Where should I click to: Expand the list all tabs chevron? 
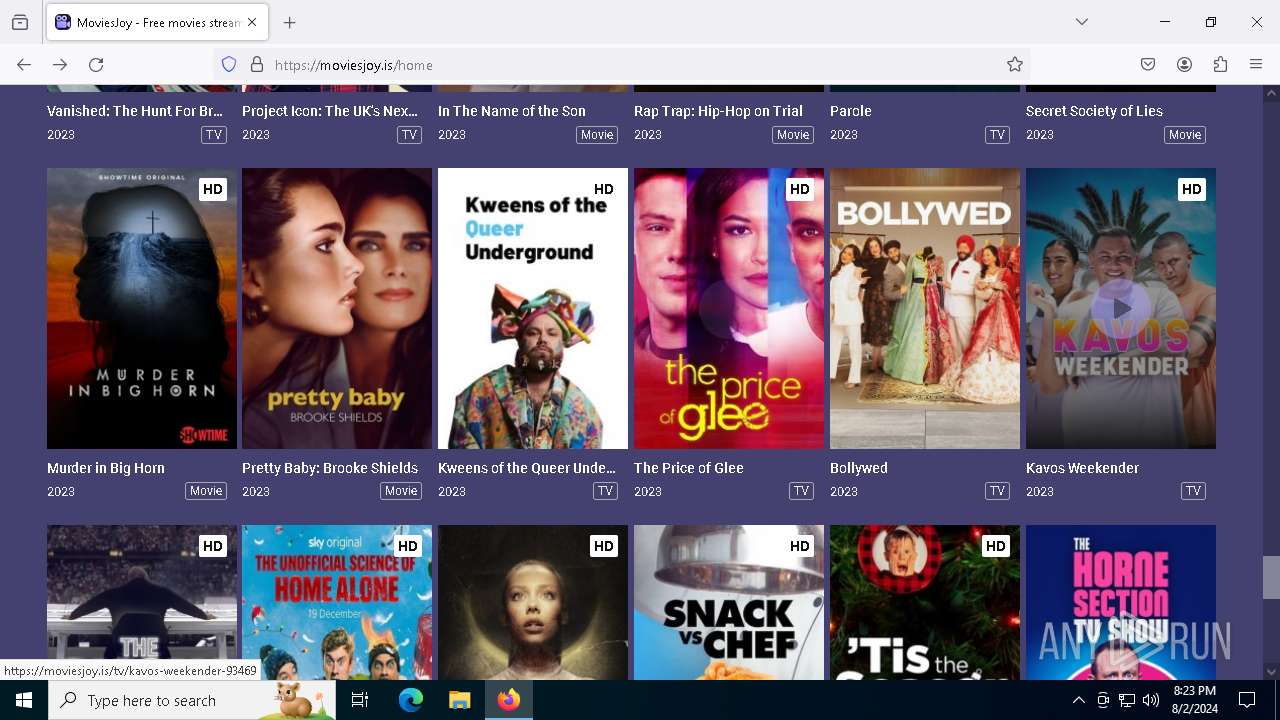1082,22
